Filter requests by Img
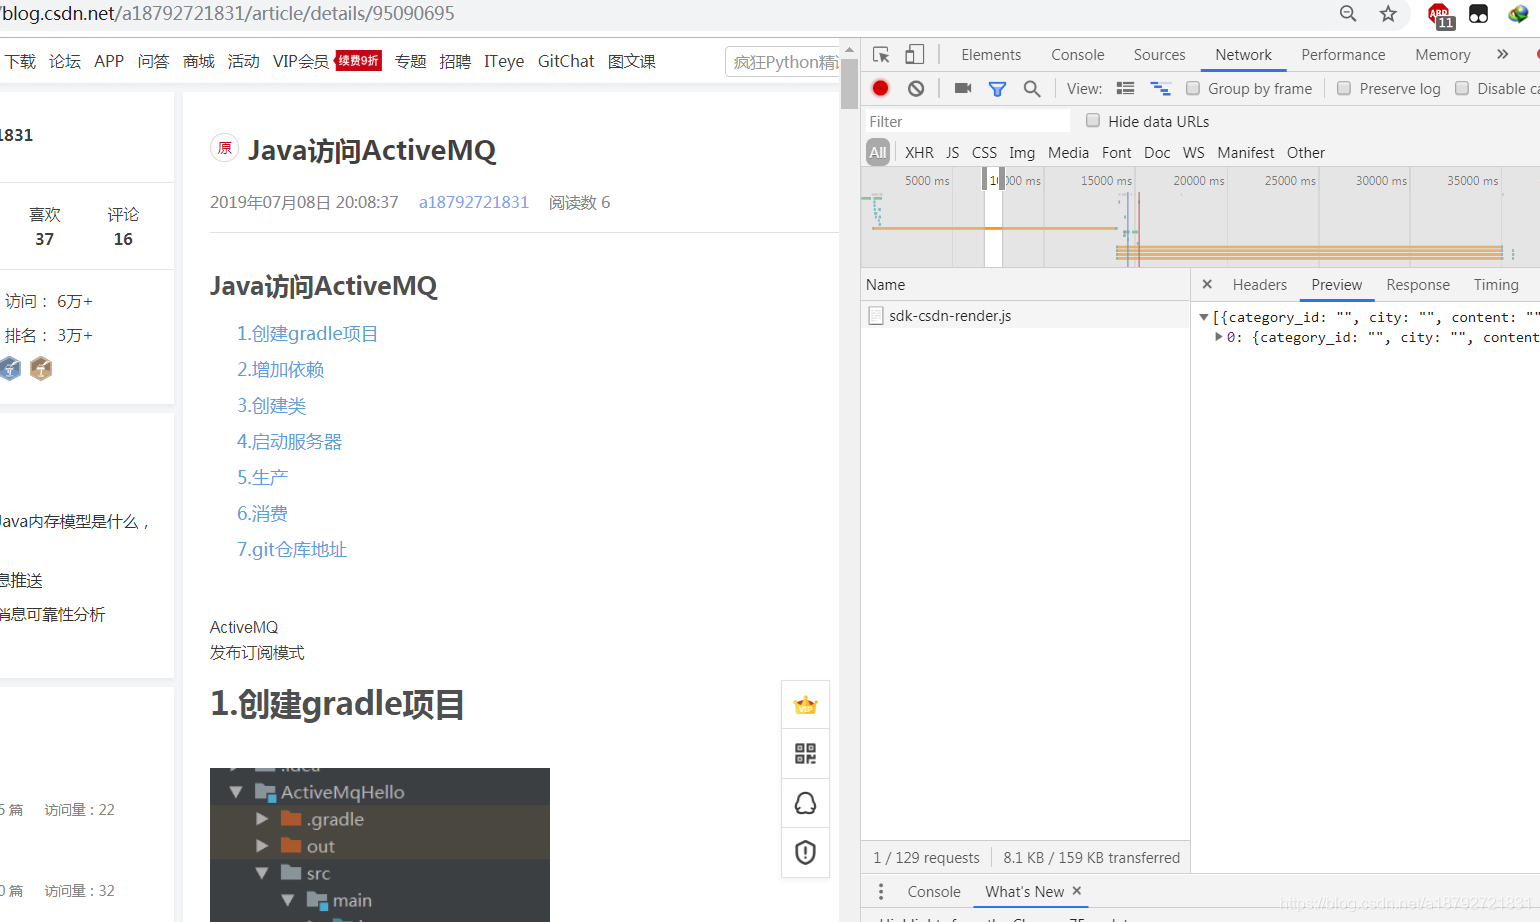The height and width of the screenshot is (922, 1540). coord(1022,153)
